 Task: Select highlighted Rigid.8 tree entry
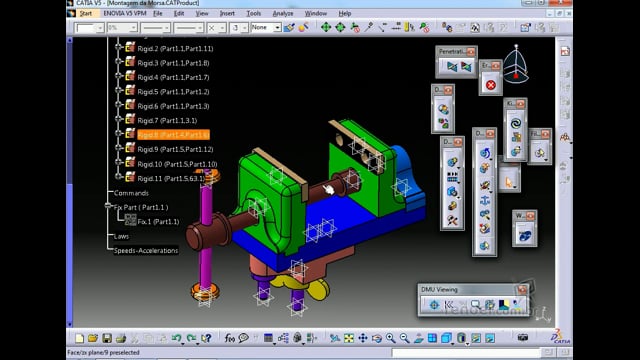[173, 135]
